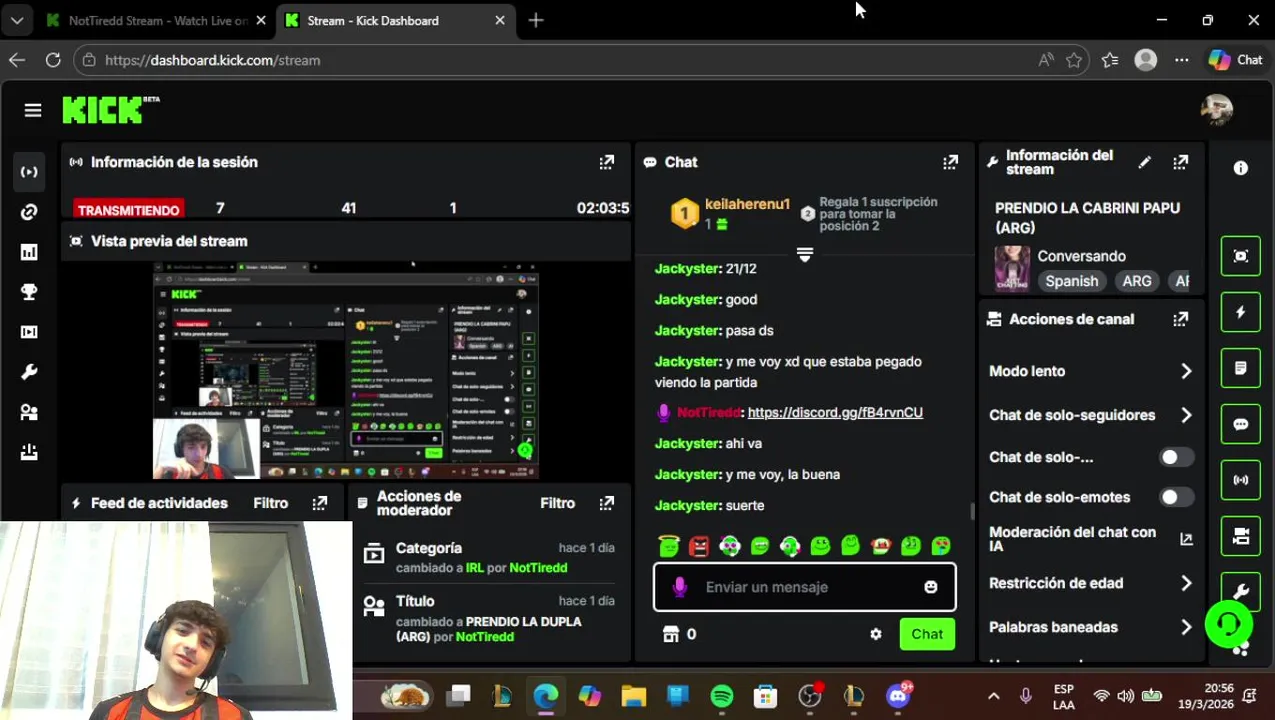
Task: Insert the halo green emote
Action: (669, 546)
